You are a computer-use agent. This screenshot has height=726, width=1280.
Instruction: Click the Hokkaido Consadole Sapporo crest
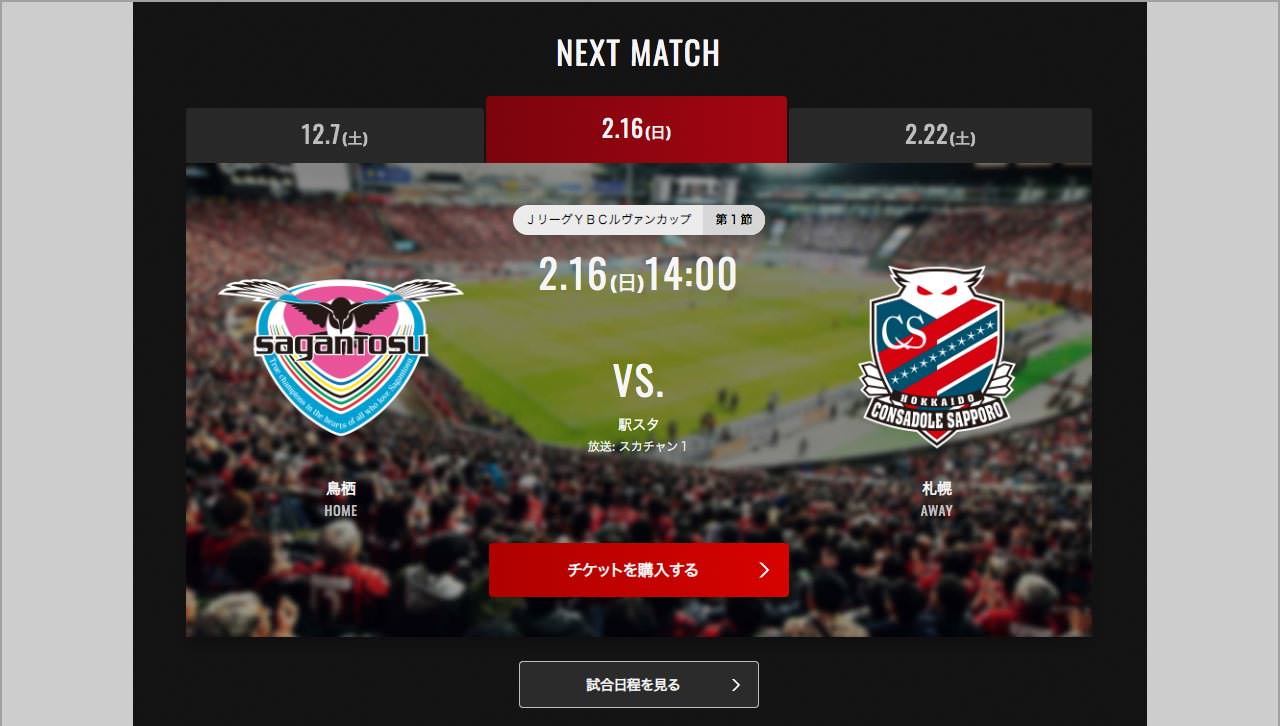coord(937,355)
